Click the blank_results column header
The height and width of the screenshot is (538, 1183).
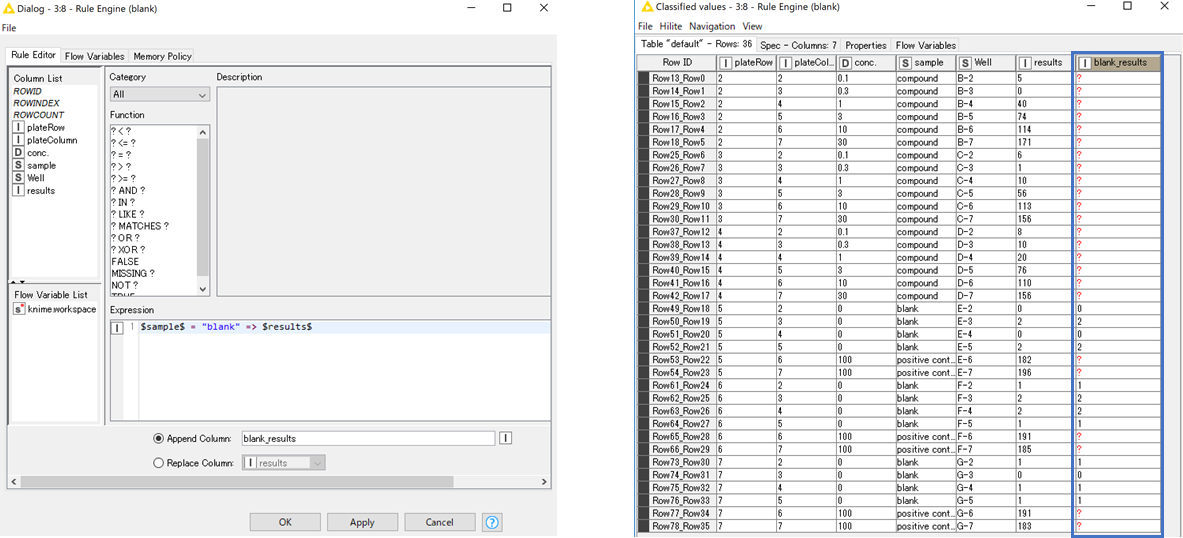click(x=1118, y=63)
